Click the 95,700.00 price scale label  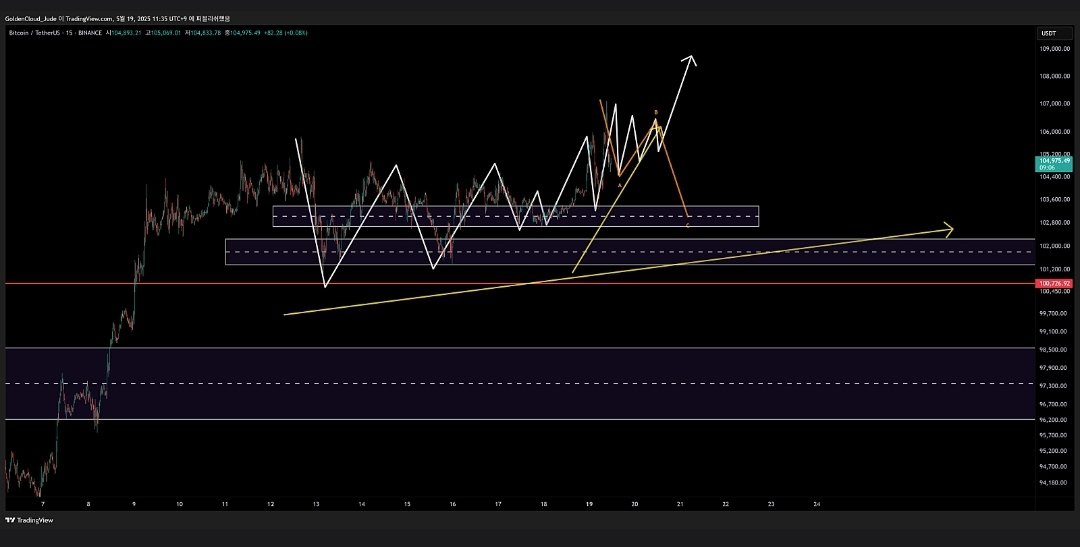pyautogui.click(x=1053, y=435)
